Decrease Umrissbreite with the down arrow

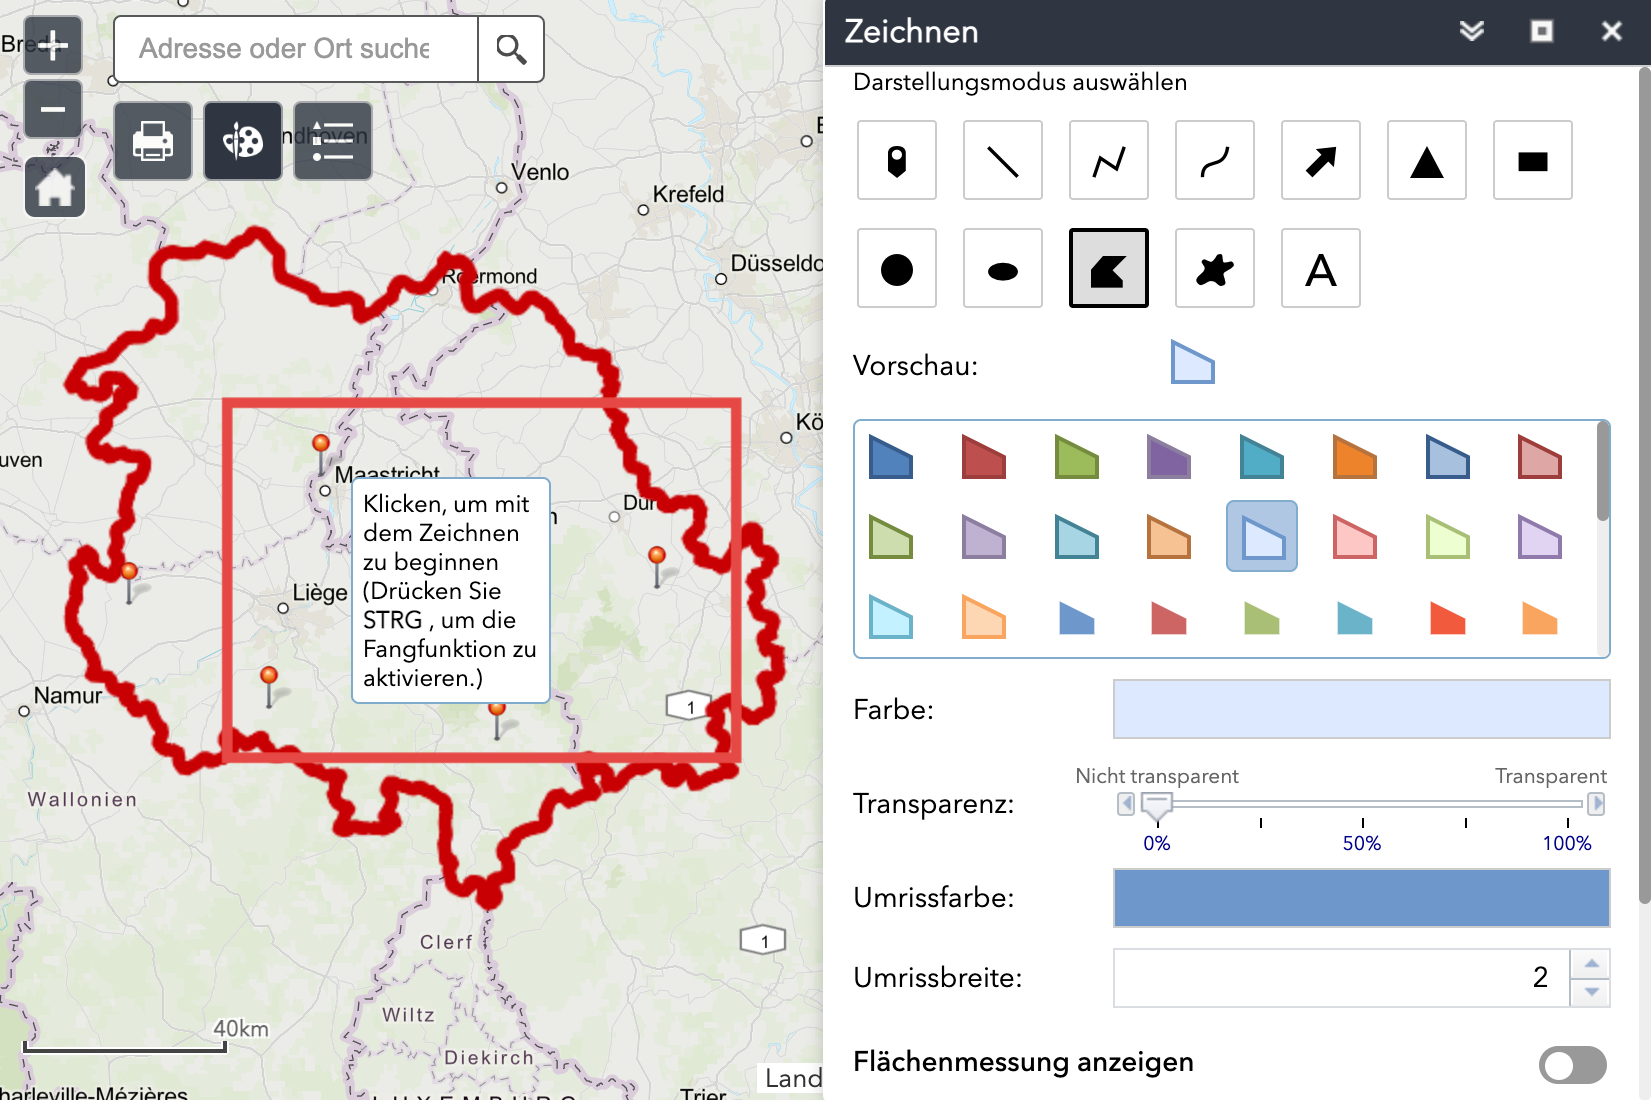point(1590,992)
